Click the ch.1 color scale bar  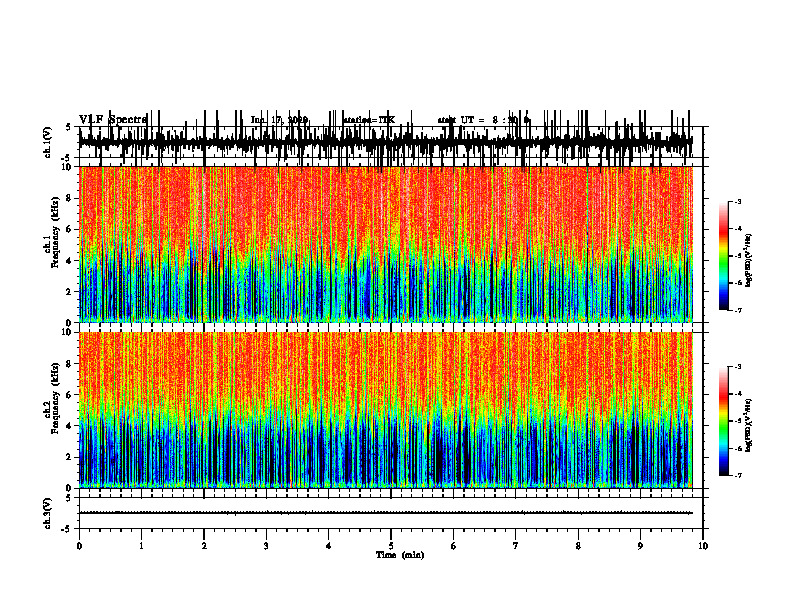pos(724,256)
